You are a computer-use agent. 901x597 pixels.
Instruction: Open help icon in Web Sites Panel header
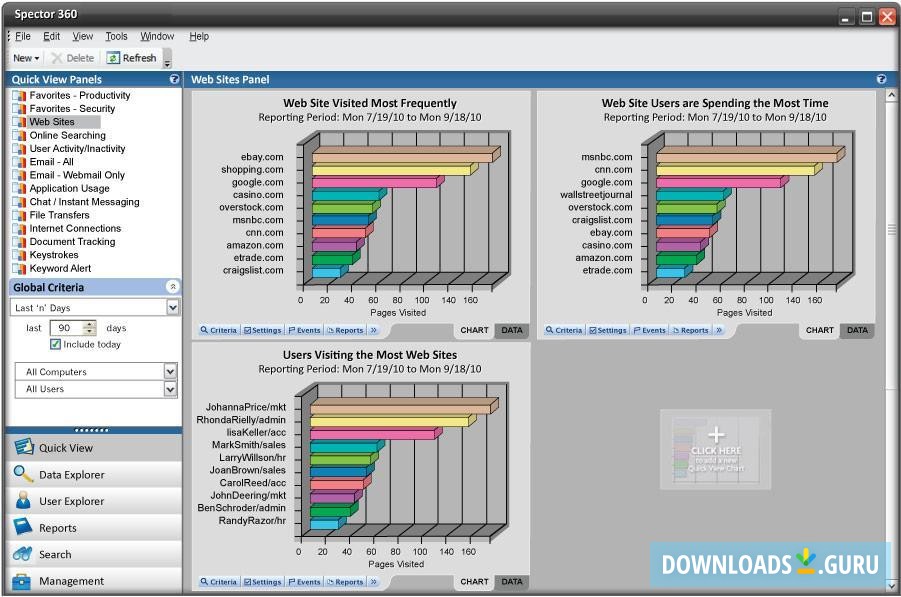coord(881,79)
